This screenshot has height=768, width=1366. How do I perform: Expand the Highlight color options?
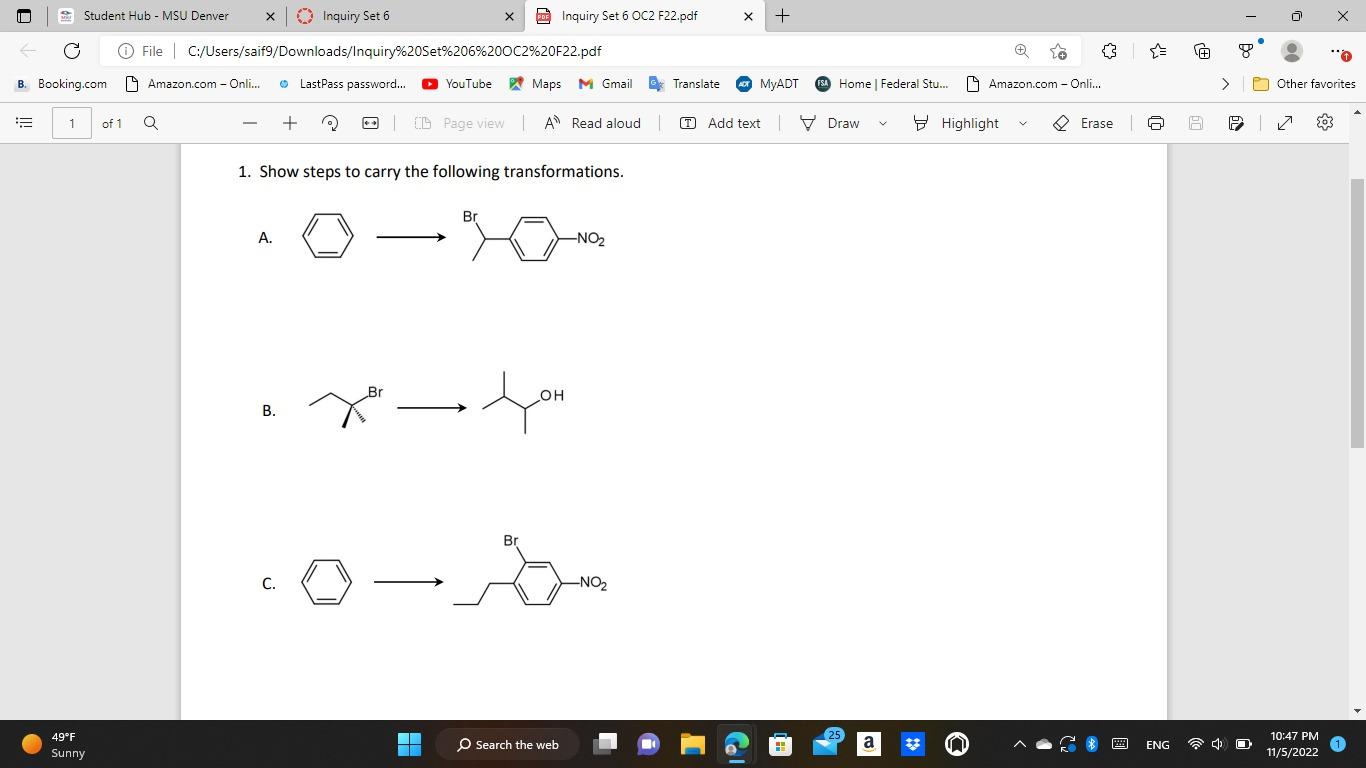pyautogui.click(x=1022, y=123)
